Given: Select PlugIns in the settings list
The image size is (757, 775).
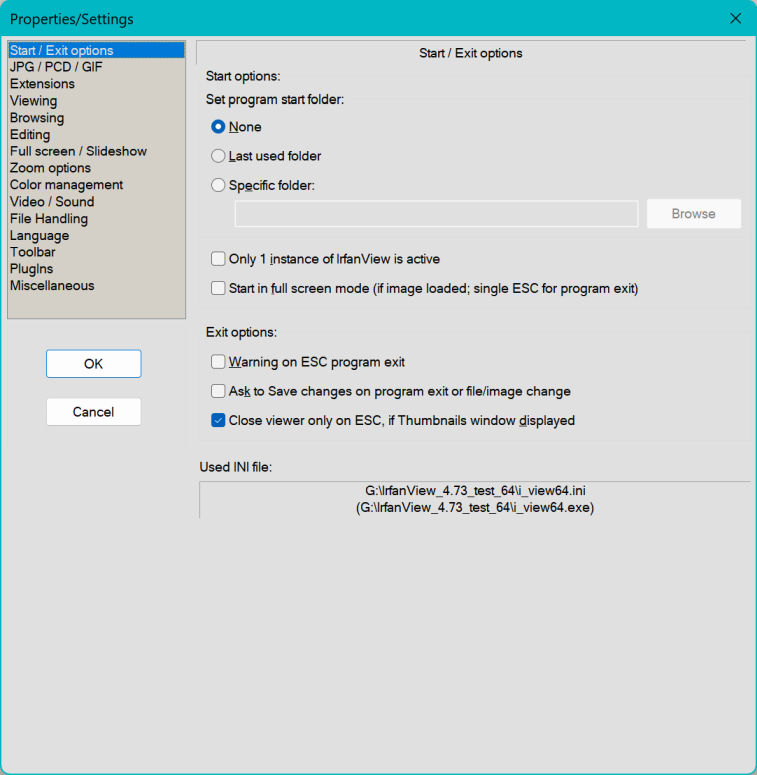Looking at the screenshot, I should [x=32, y=269].
